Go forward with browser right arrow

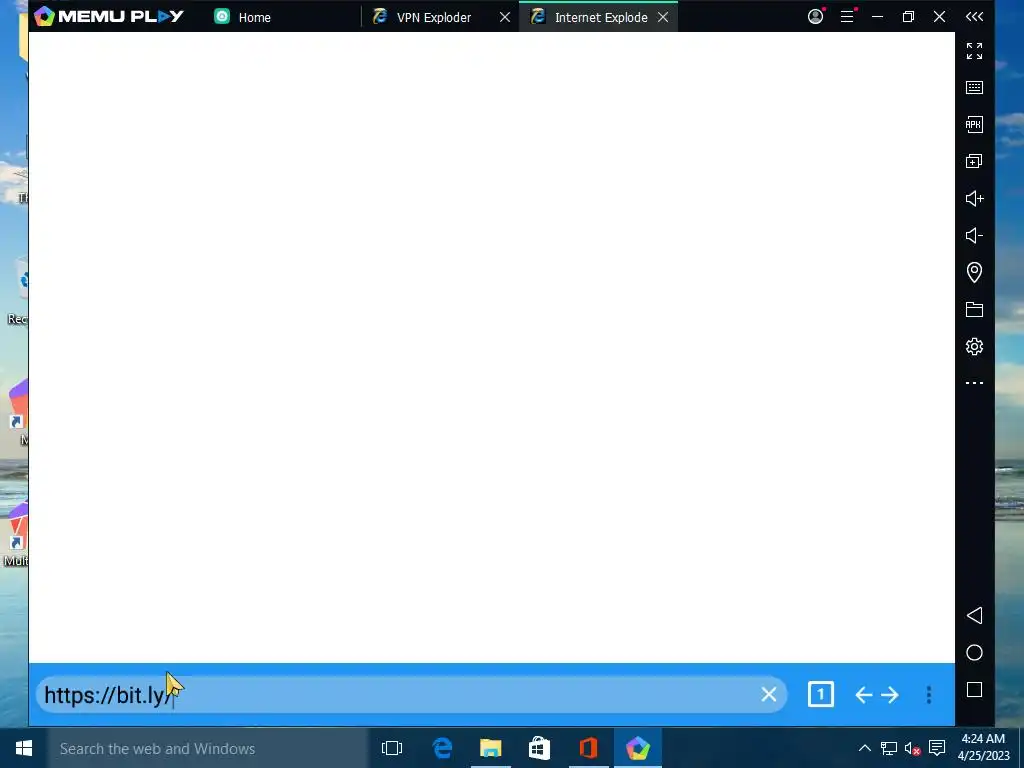tap(889, 695)
